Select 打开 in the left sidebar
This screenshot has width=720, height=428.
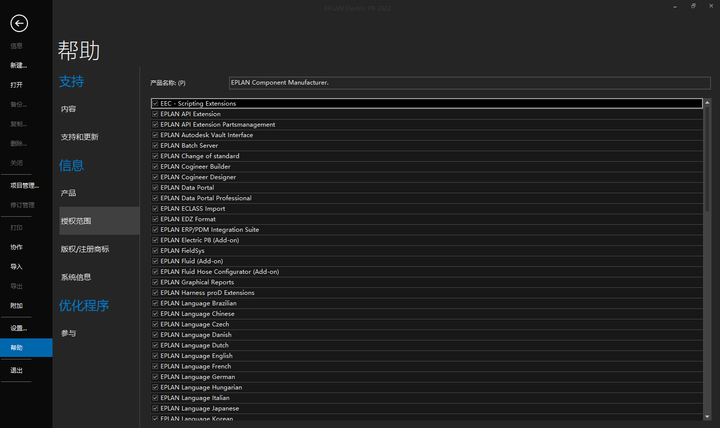[17, 85]
